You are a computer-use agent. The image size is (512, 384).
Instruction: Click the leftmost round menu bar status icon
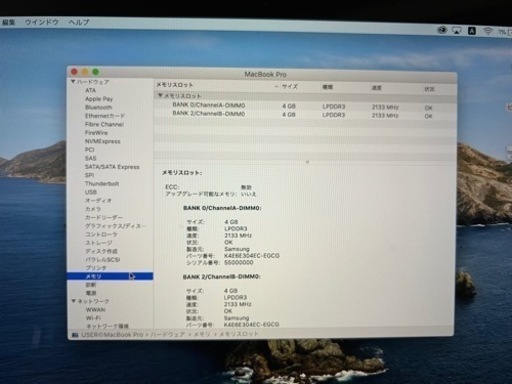tap(442, 30)
